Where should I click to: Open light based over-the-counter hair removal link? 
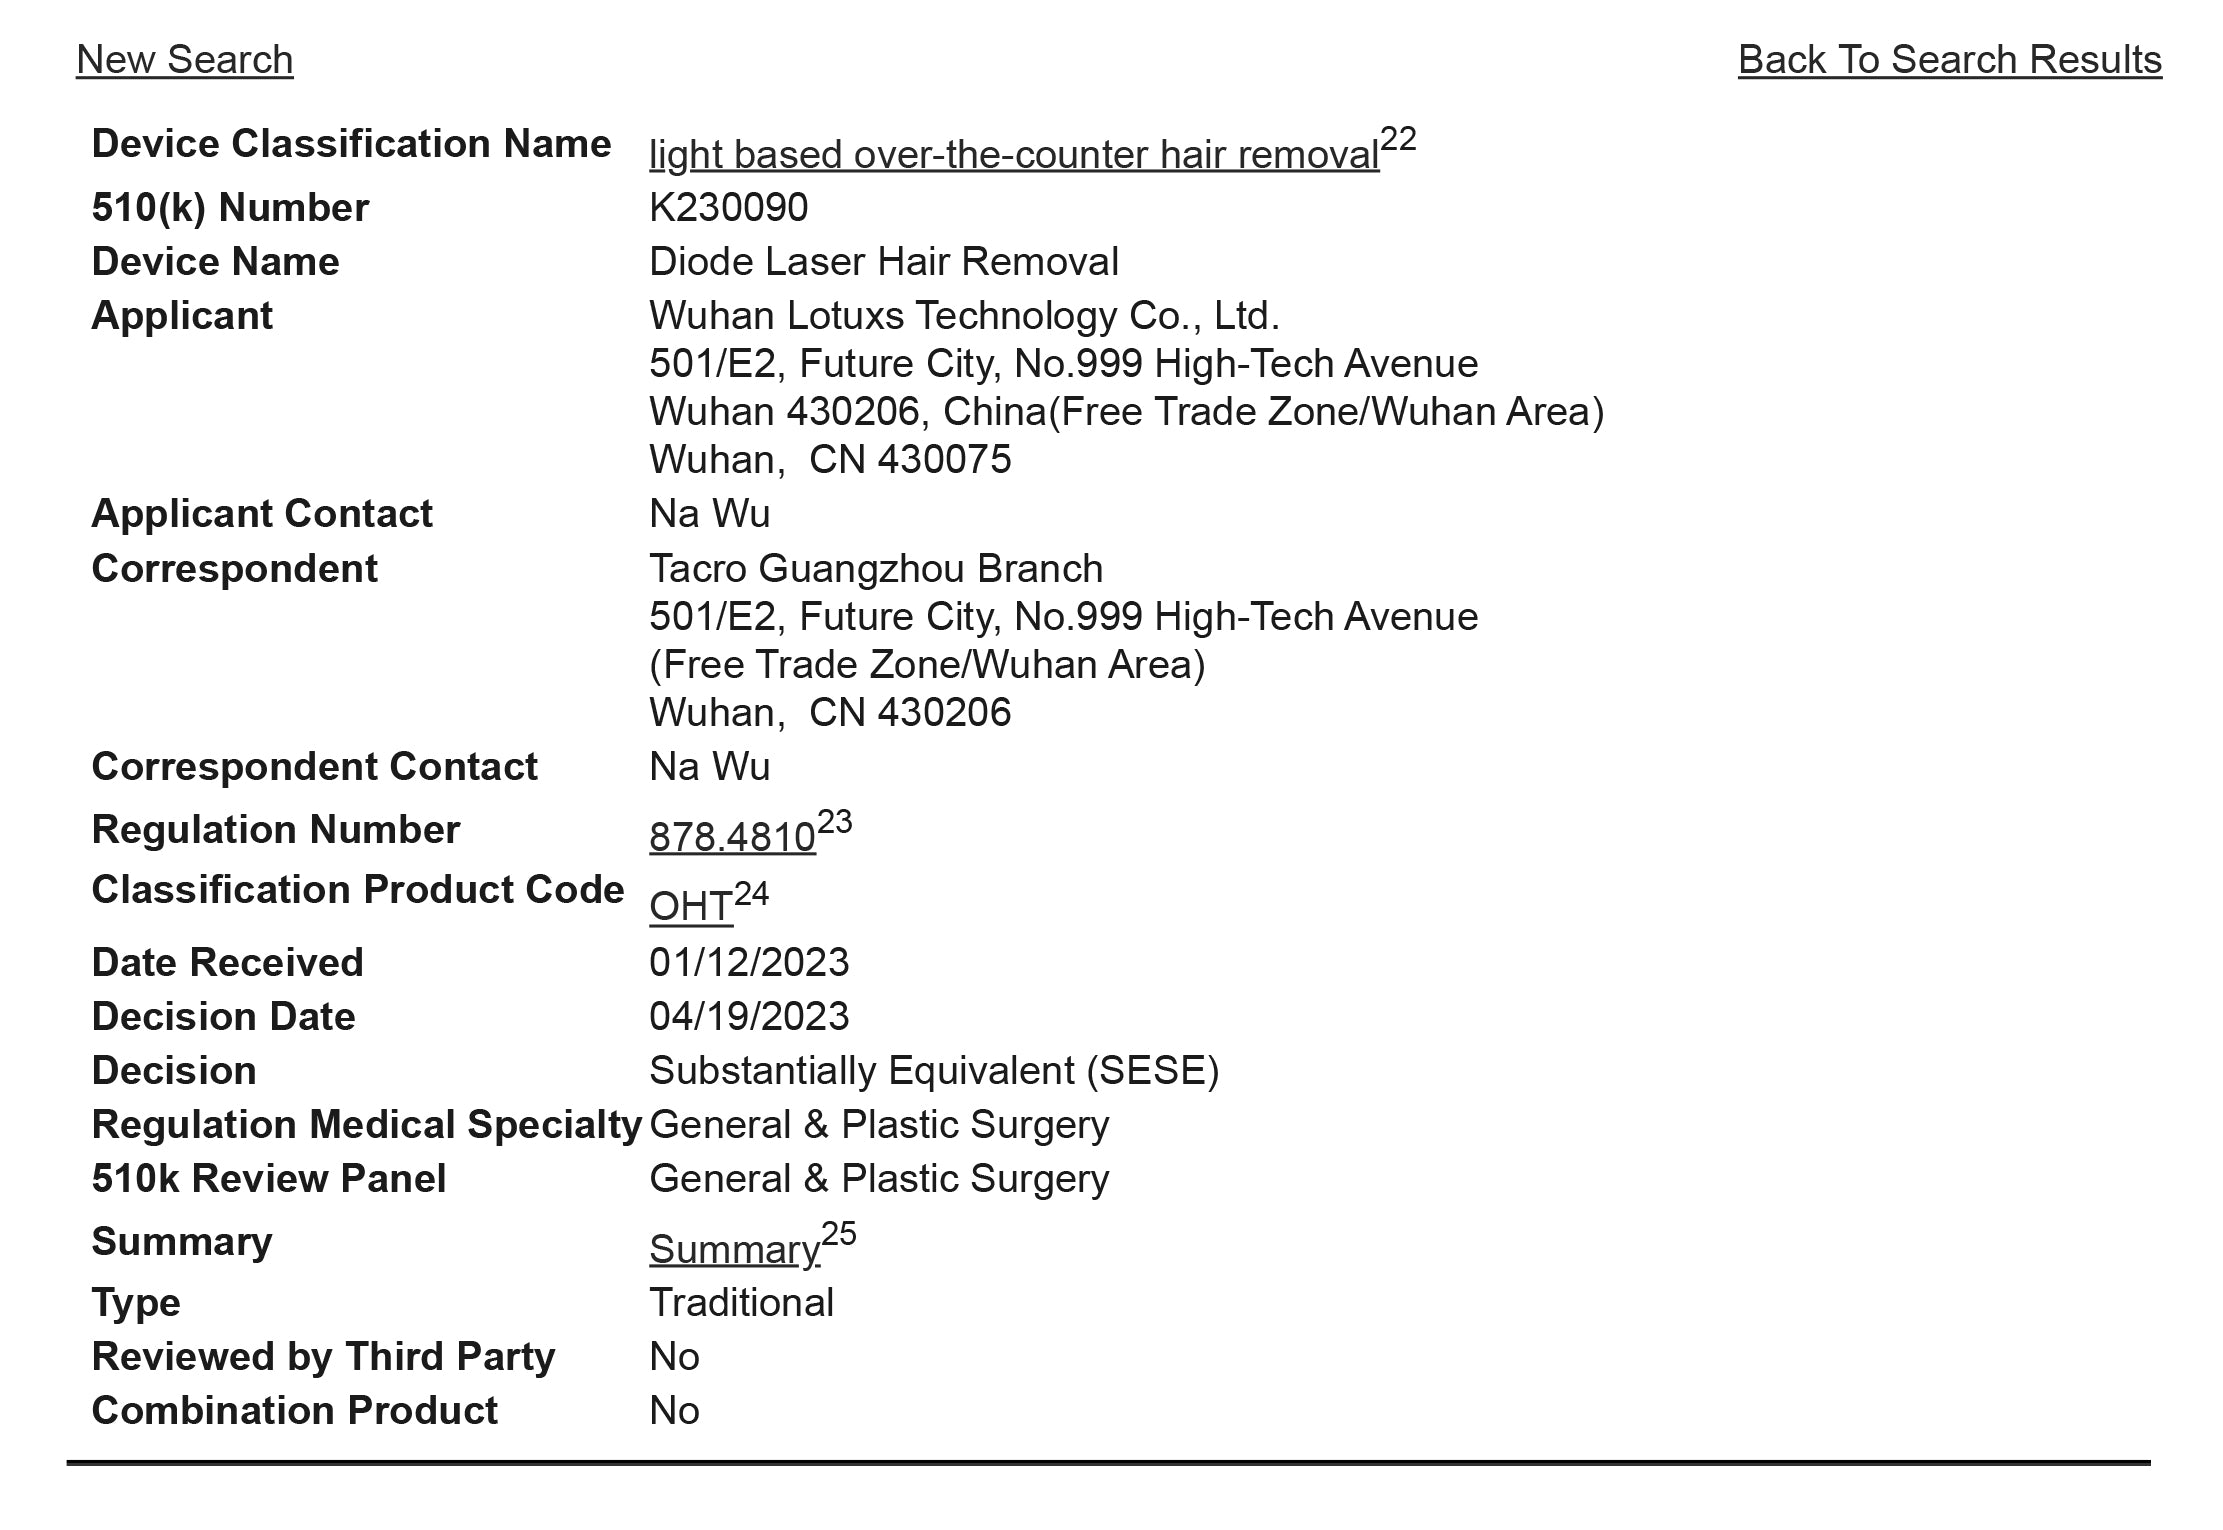pyautogui.click(x=1013, y=155)
